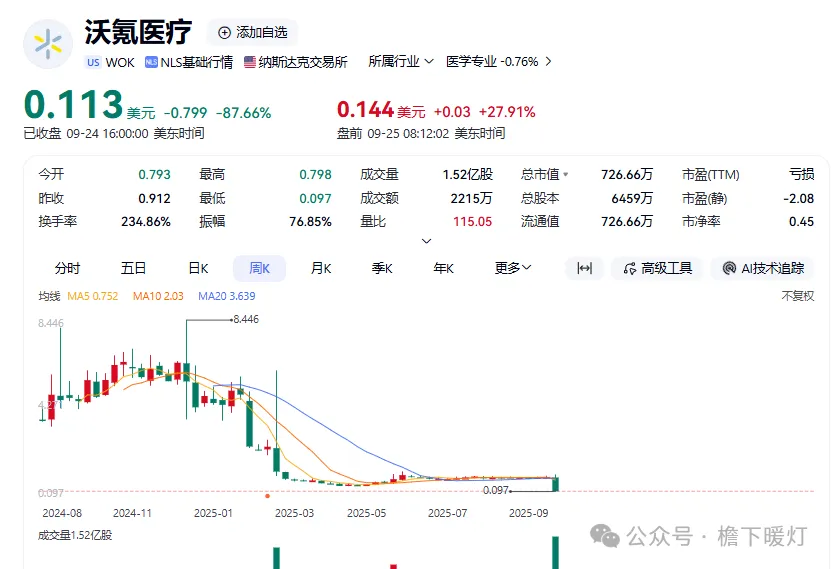
Task: Click the 成交量1.52亿股 volume label
Action: 75,535
